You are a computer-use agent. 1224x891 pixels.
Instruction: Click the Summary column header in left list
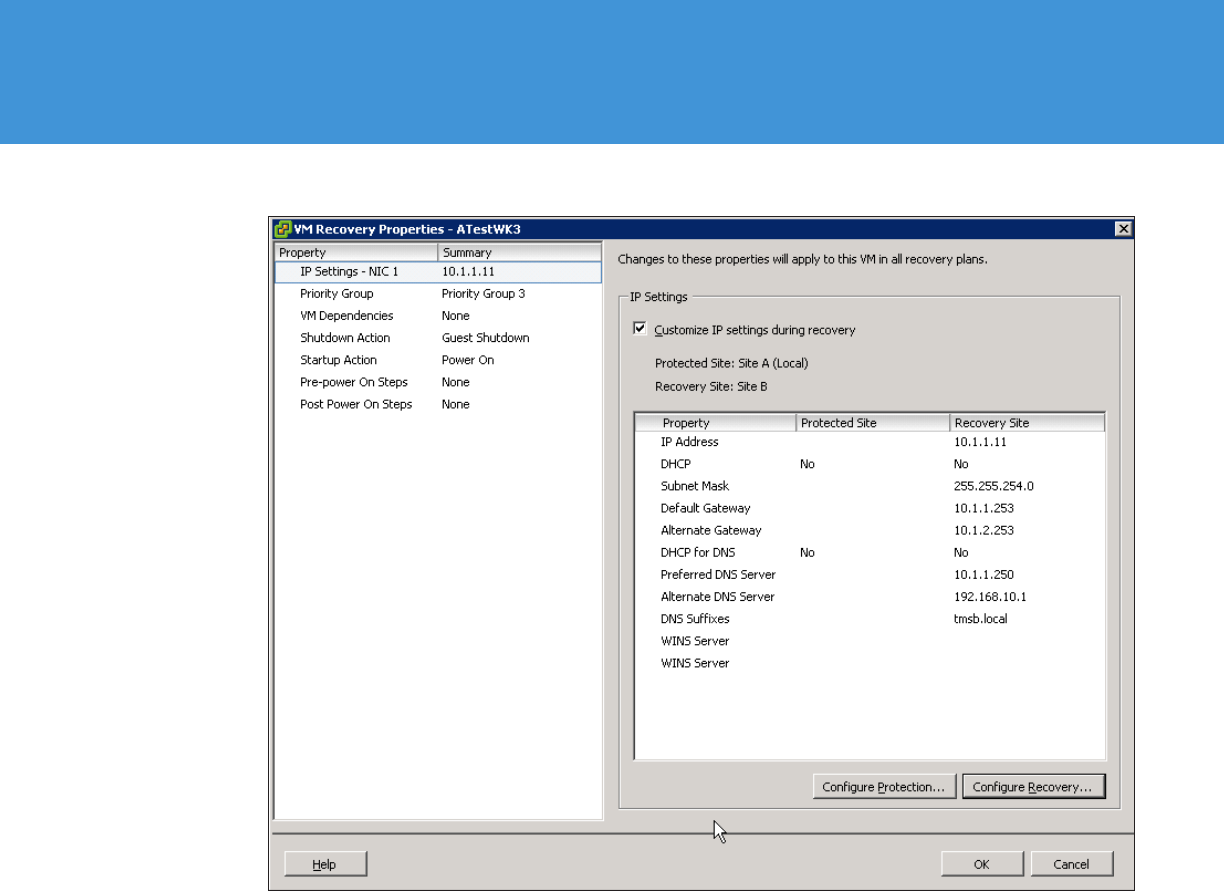click(520, 252)
